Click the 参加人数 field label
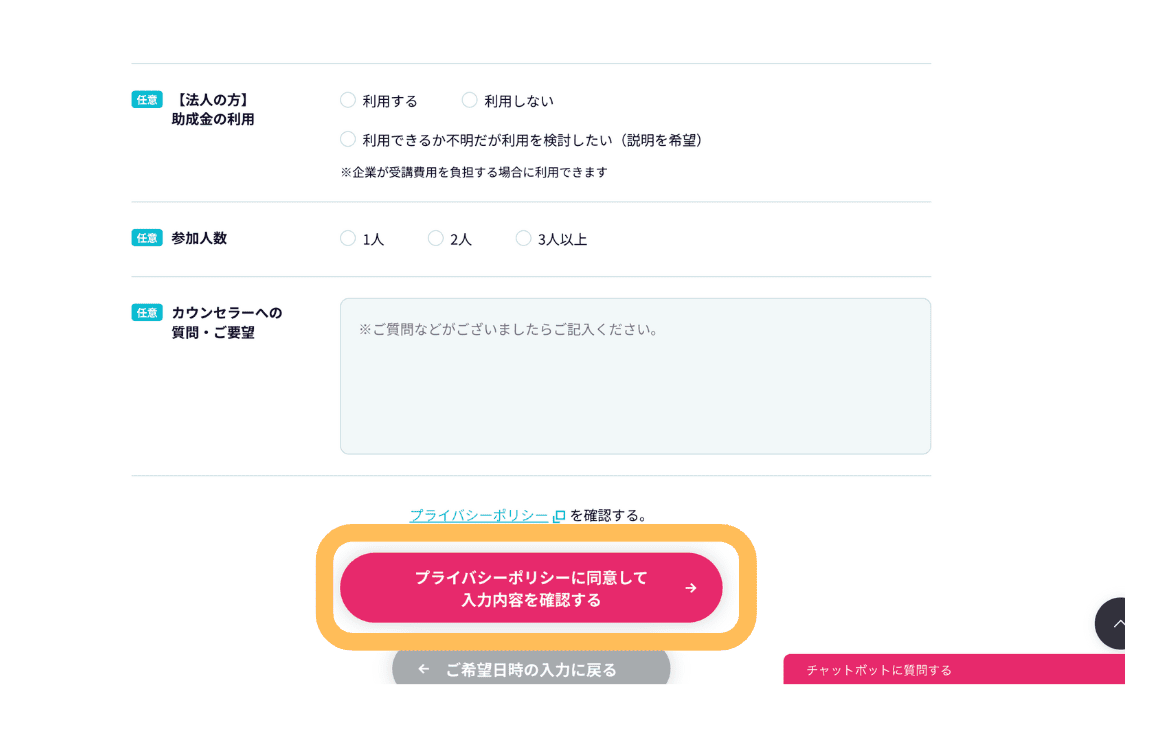The image size is (1170, 746). coord(199,238)
